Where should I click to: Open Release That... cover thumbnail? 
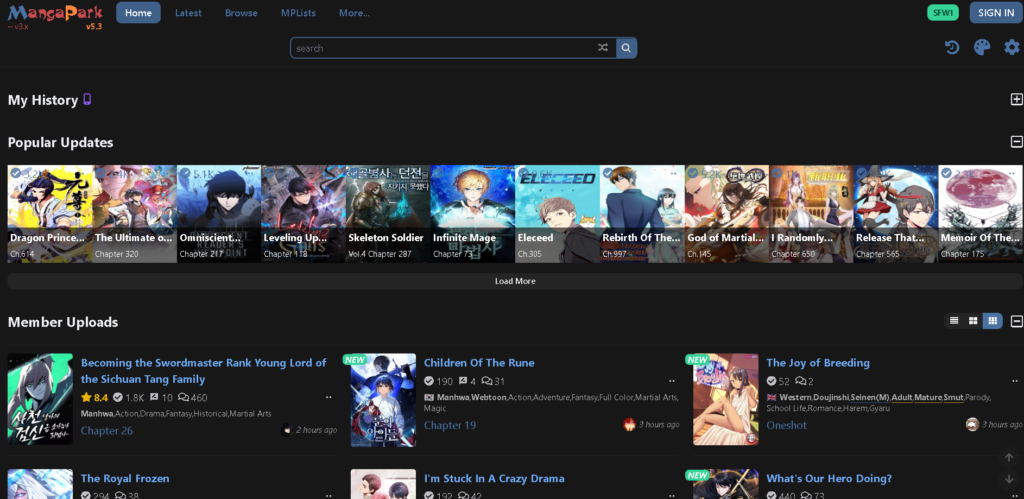[x=896, y=214]
